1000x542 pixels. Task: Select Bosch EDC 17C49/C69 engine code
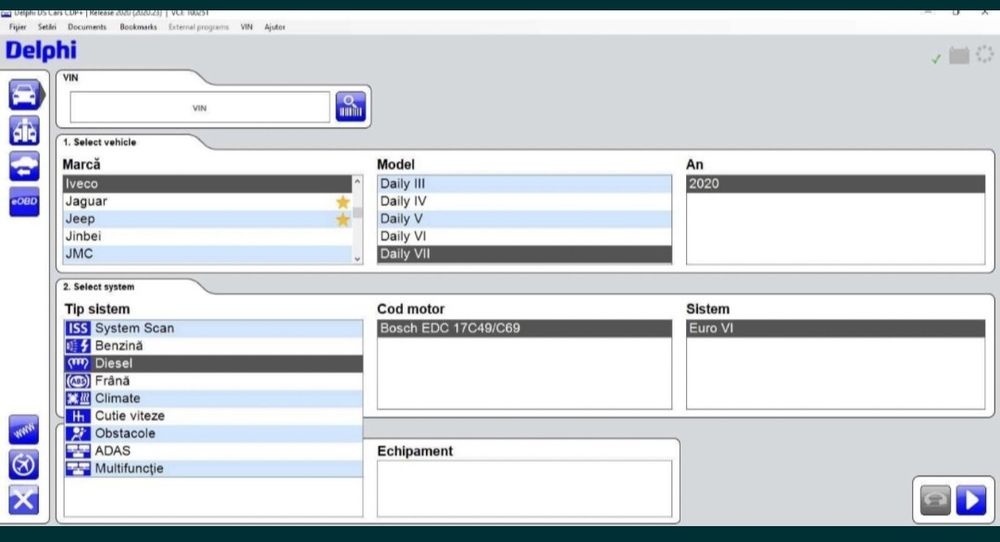(x=524, y=328)
